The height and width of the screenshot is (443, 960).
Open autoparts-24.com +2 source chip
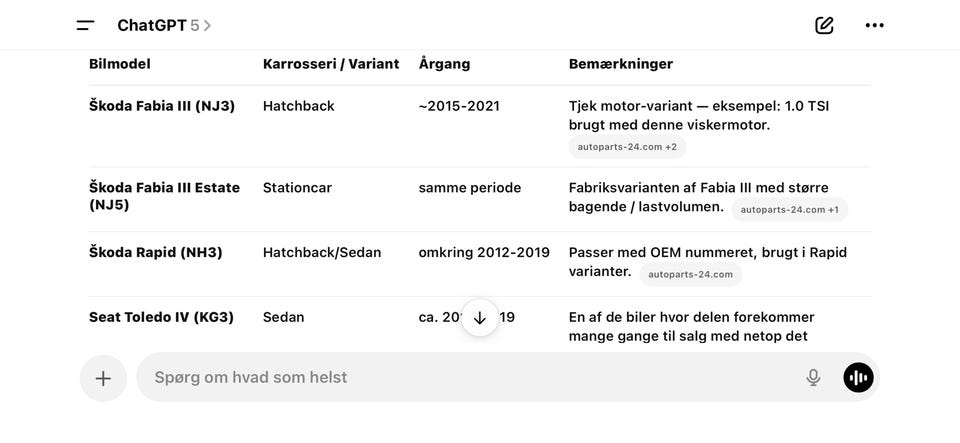[x=627, y=147]
